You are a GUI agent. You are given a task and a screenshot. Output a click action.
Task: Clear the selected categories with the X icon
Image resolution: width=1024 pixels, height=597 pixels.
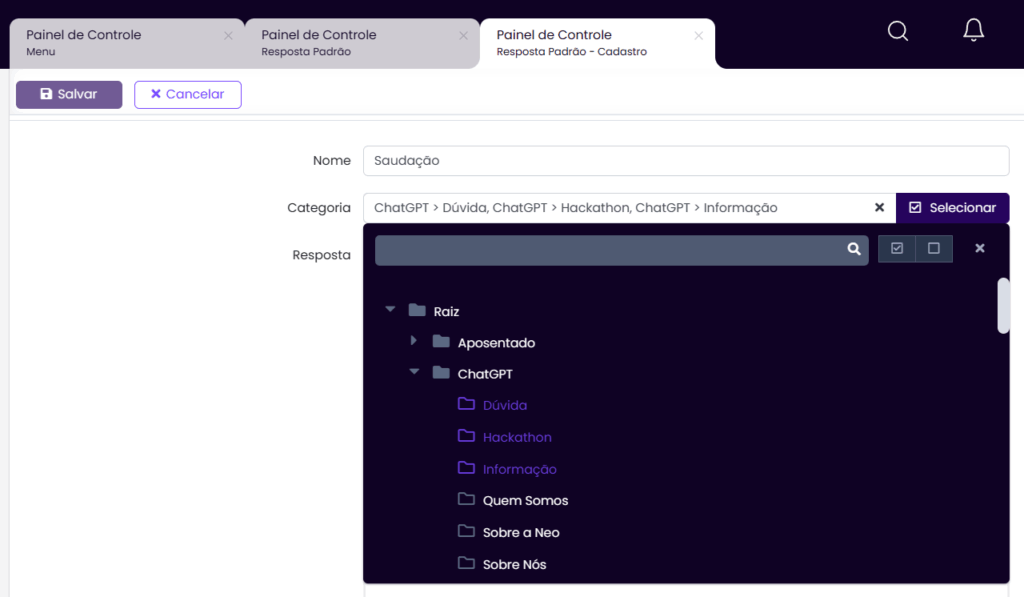(879, 207)
